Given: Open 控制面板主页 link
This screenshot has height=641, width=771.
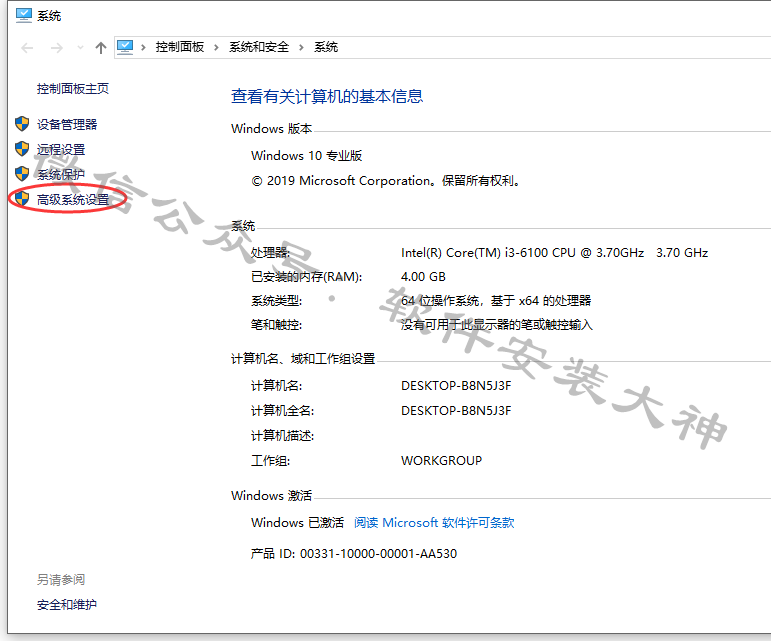Looking at the screenshot, I should (73, 88).
